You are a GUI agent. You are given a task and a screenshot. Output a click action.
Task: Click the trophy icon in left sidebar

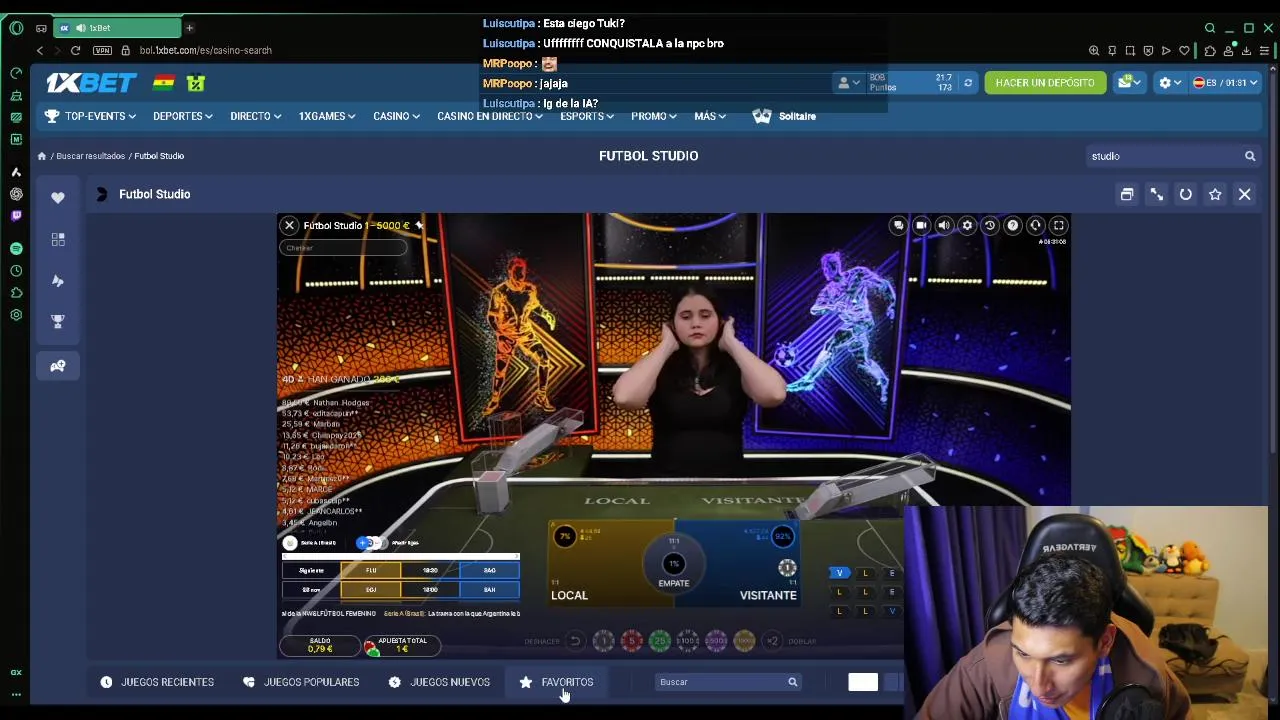(x=58, y=321)
